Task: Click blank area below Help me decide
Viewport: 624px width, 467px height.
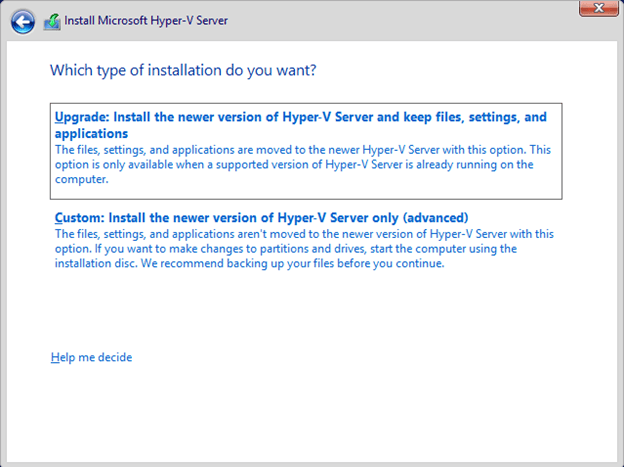Action: pyautogui.click(x=300, y=410)
